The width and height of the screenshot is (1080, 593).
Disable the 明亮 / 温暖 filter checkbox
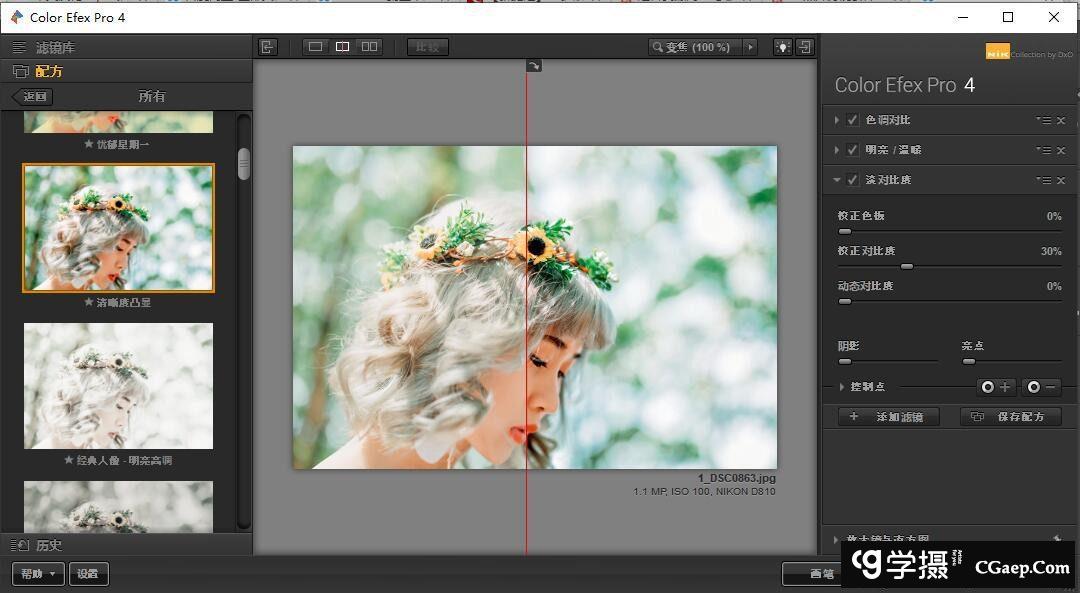click(853, 150)
